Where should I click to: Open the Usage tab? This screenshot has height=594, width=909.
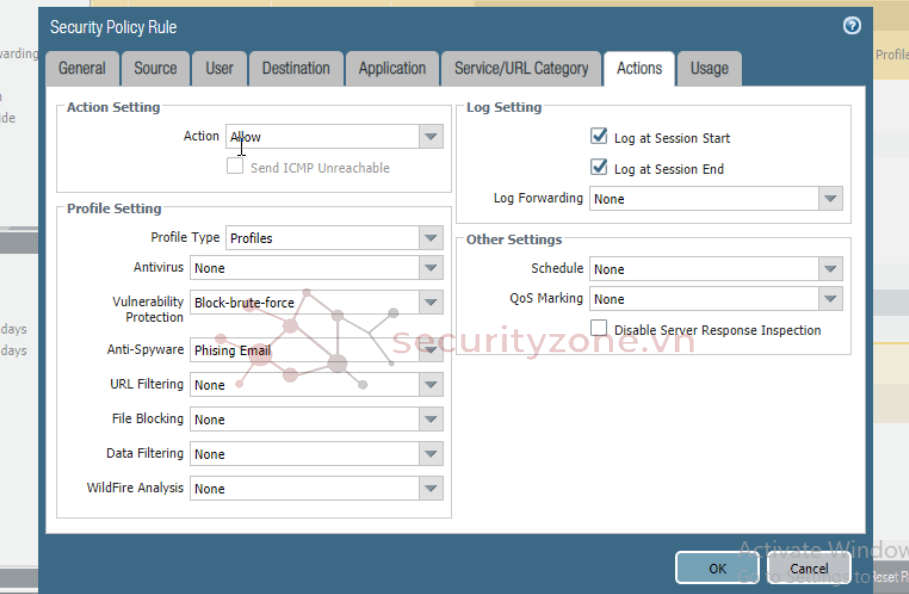pos(709,68)
